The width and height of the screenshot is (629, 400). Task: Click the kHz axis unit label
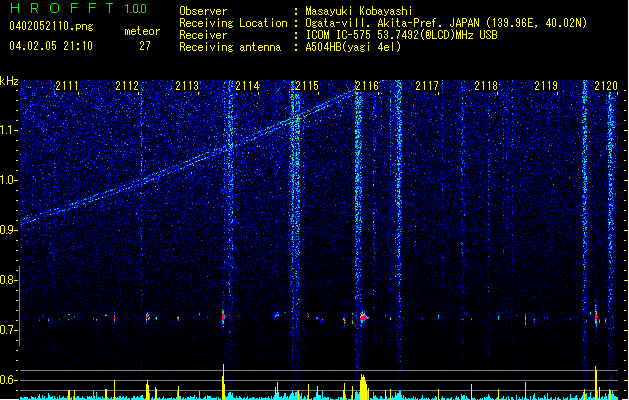tap(9, 81)
